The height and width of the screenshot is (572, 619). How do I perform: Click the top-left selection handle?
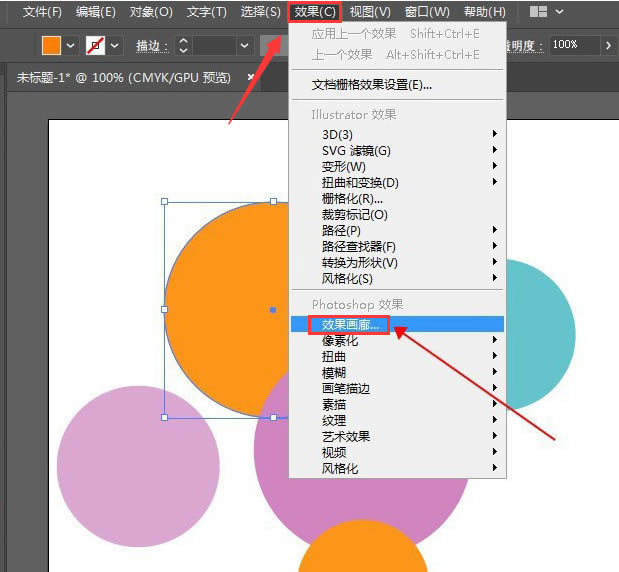(165, 202)
